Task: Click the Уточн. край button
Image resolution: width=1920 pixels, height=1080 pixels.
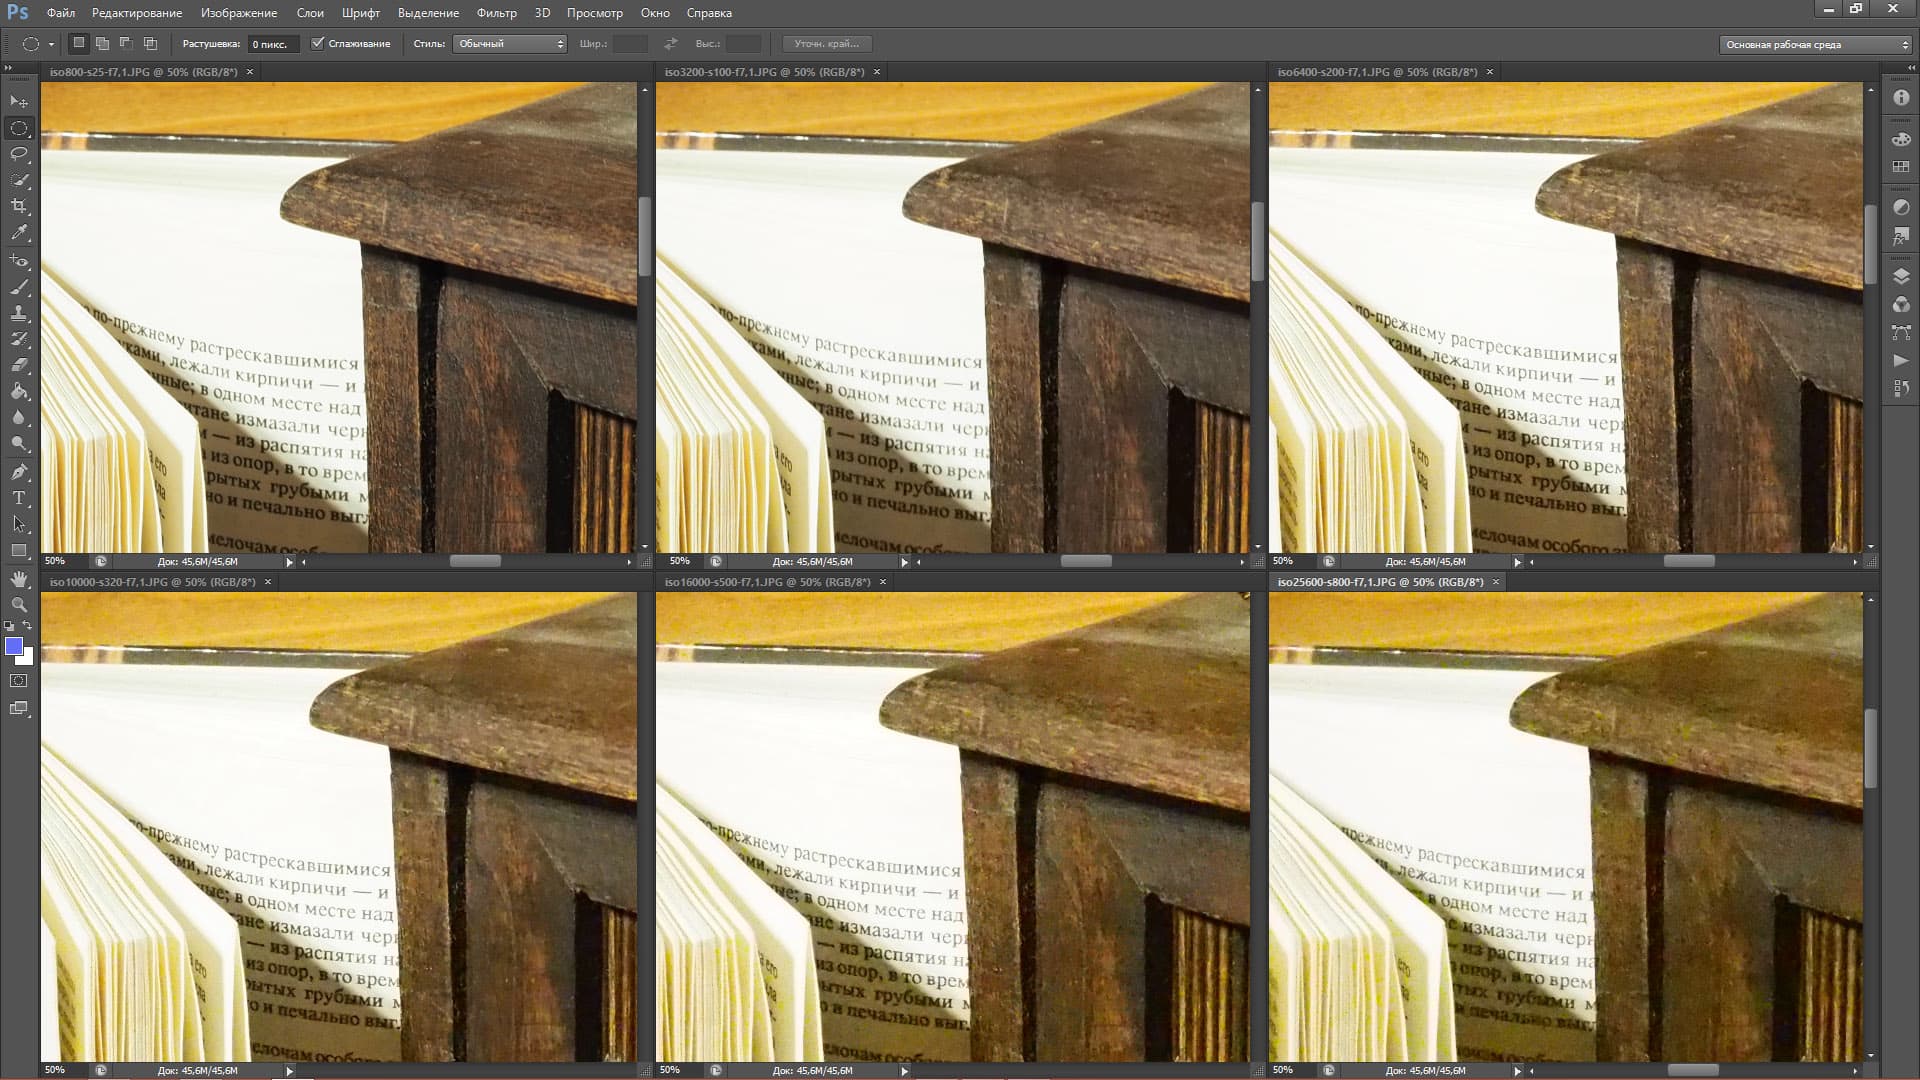Action: click(826, 44)
